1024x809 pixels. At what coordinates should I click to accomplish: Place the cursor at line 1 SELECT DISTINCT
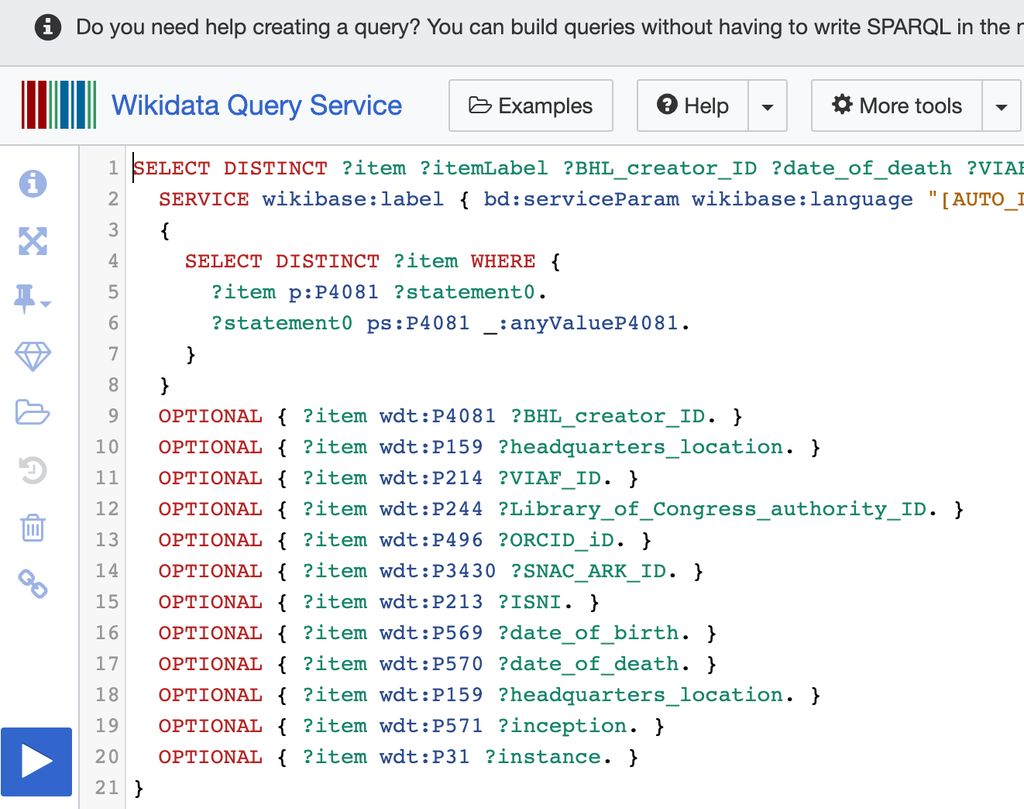tap(230, 168)
